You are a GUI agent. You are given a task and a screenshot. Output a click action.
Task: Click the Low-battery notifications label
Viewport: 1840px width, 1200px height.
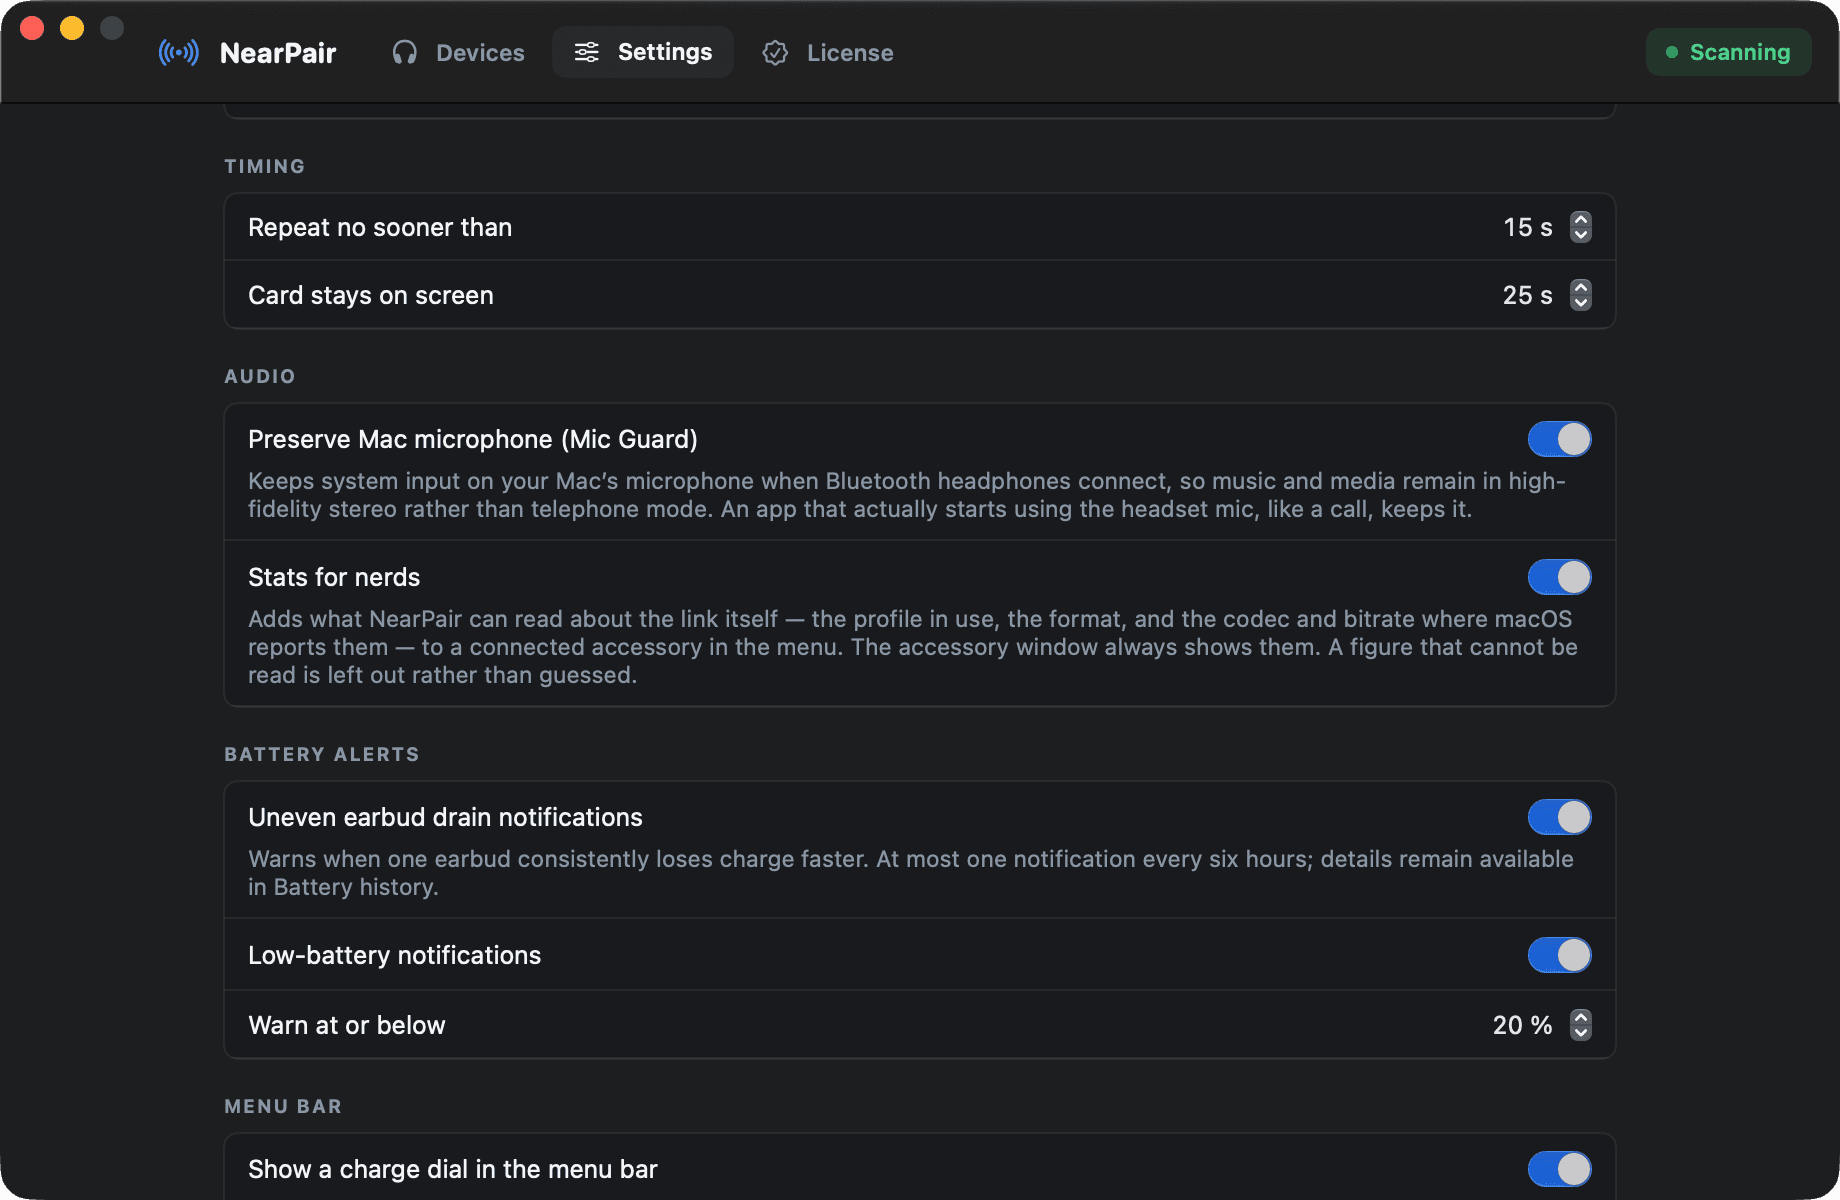tap(395, 955)
